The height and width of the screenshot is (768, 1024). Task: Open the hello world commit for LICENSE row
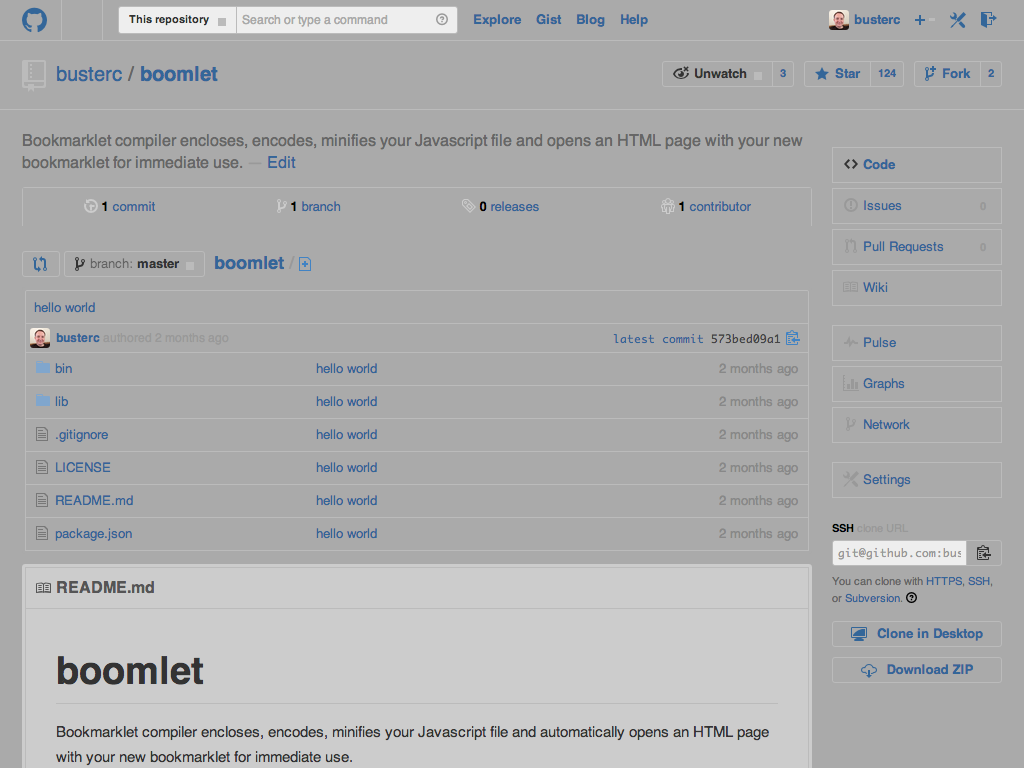click(x=347, y=468)
